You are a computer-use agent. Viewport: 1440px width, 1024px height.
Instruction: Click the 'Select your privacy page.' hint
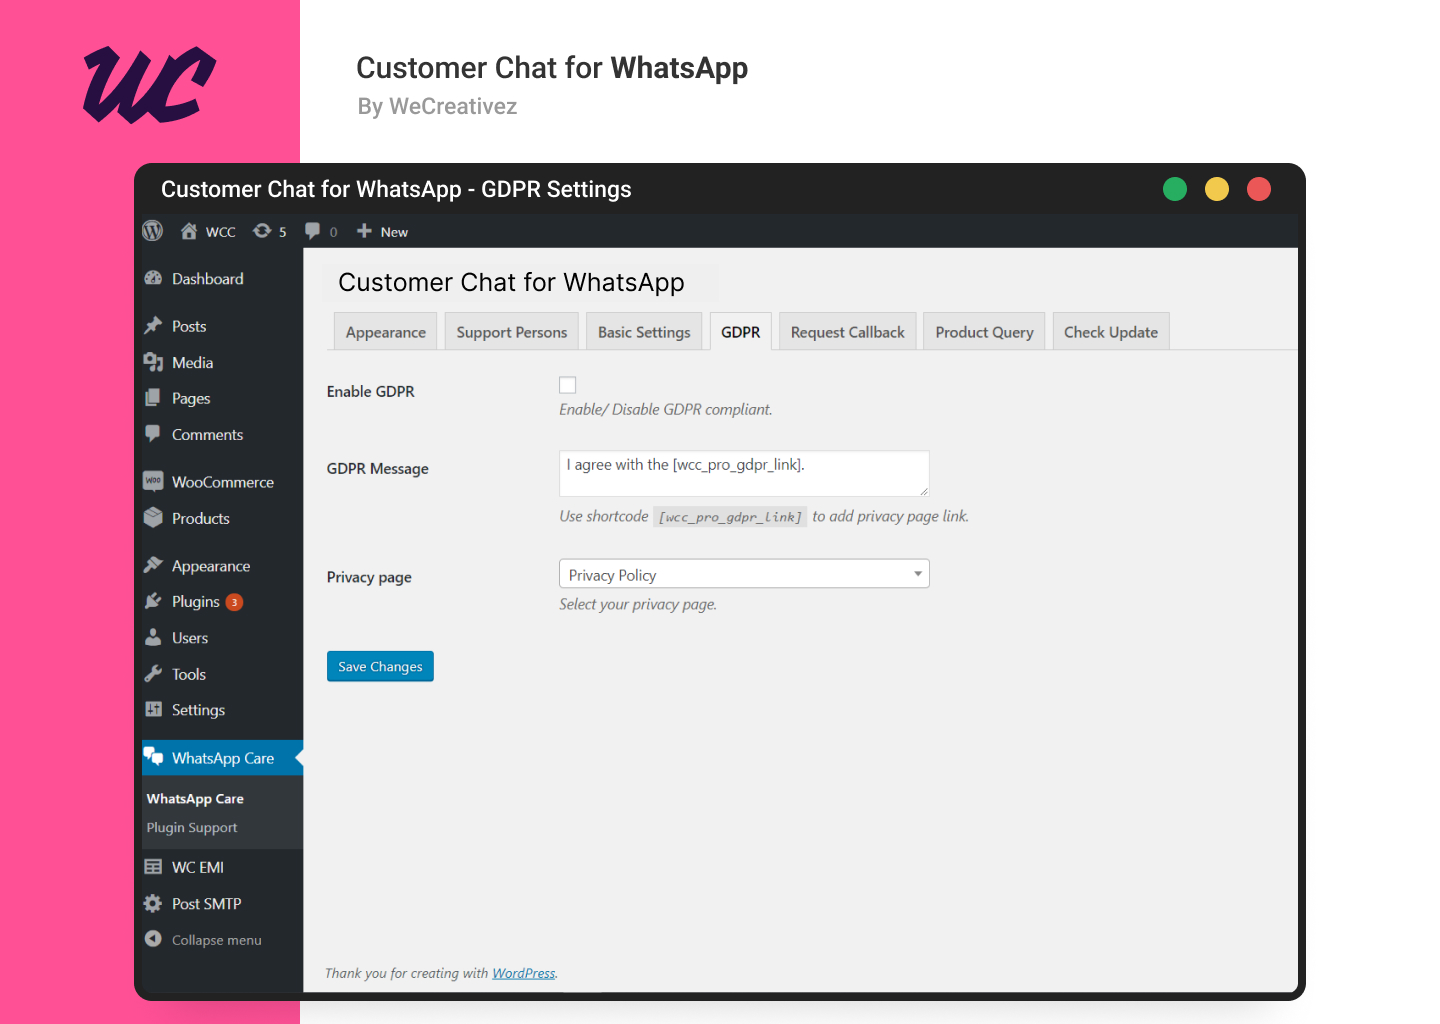click(x=638, y=604)
